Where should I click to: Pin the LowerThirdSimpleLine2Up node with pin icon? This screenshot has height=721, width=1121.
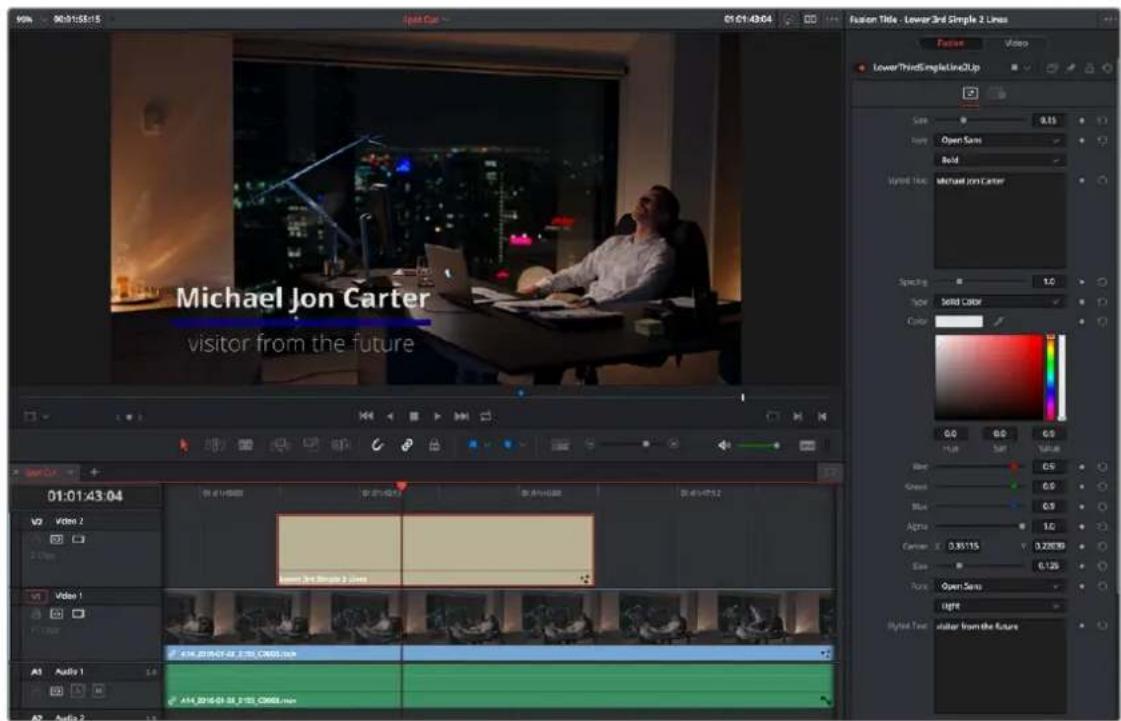pos(1071,68)
